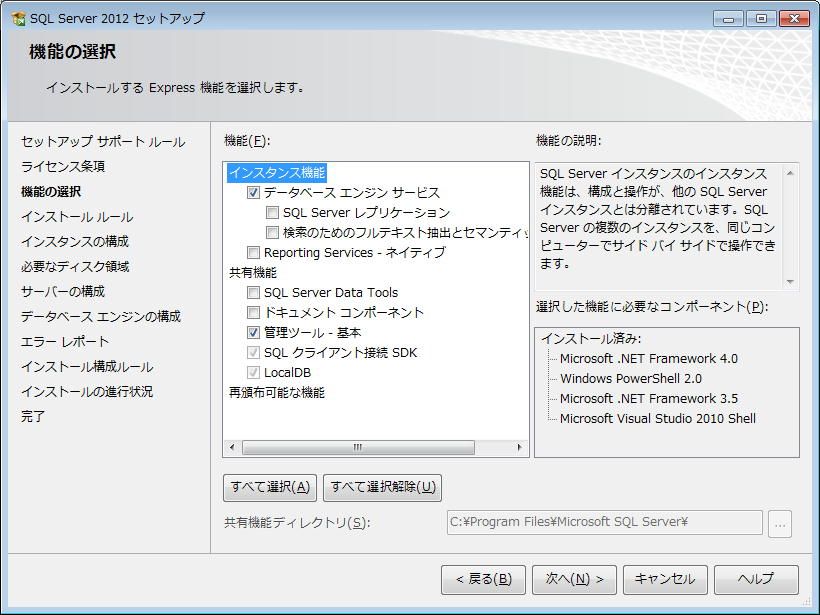The image size is (820, 615).
Task: Click the すべて選択(A) button
Action: (x=270, y=487)
